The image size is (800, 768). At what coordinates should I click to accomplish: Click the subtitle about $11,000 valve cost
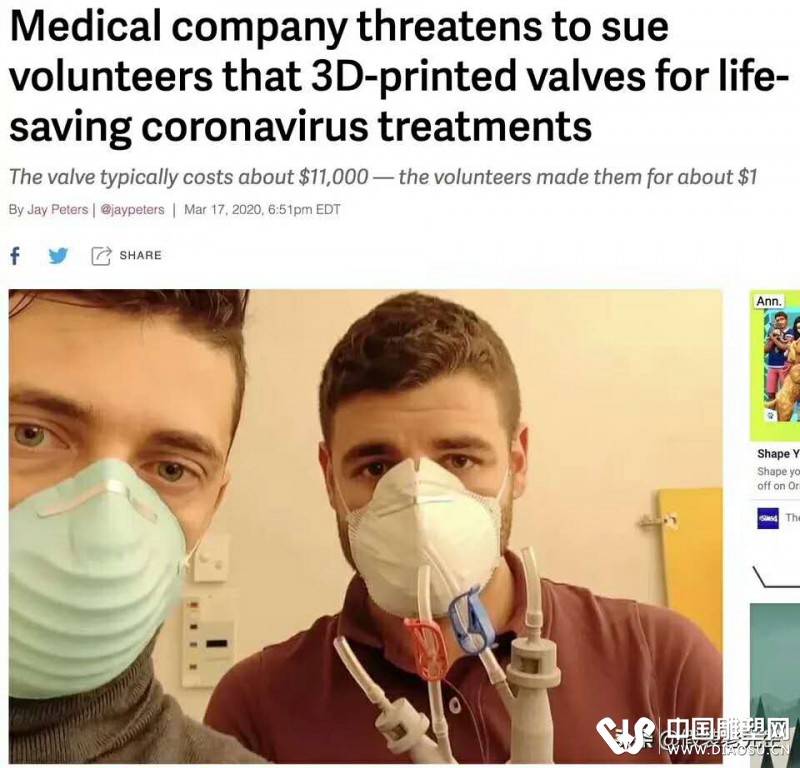[383, 177]
